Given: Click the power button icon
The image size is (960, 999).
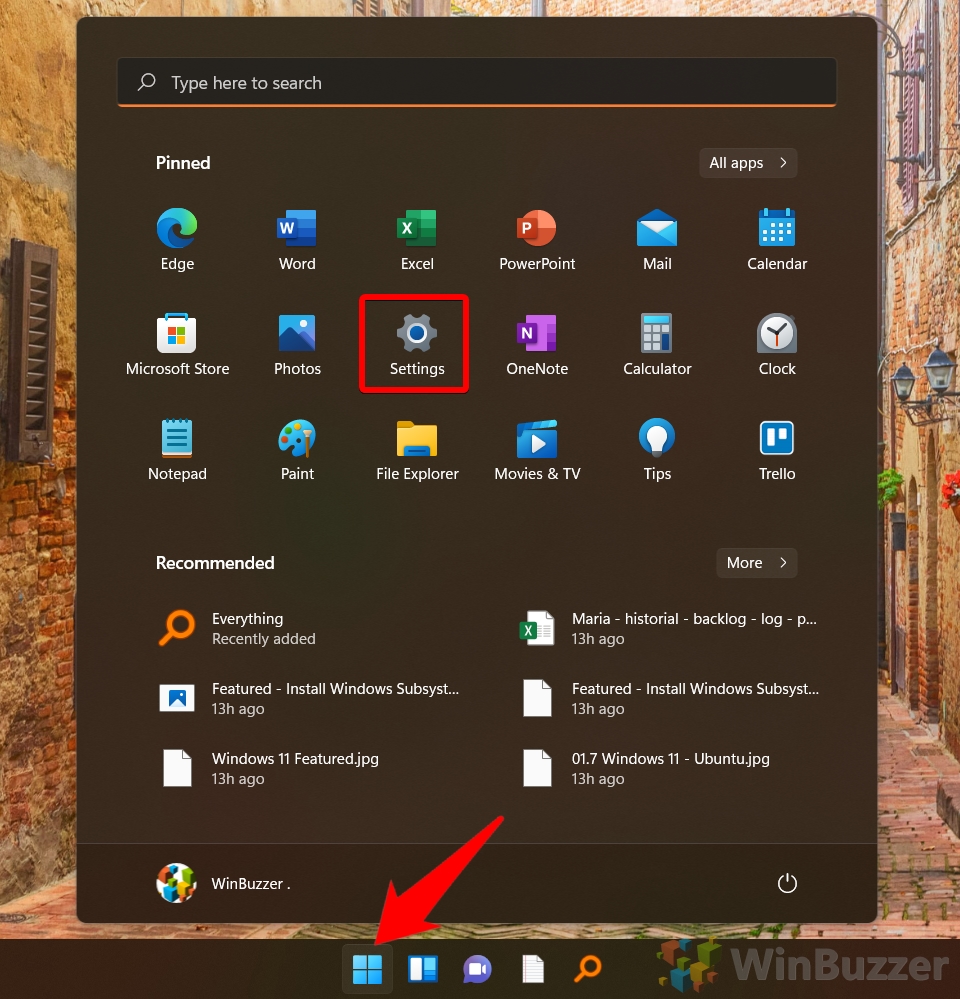Looking at the screenshot, I should [787, 883].
